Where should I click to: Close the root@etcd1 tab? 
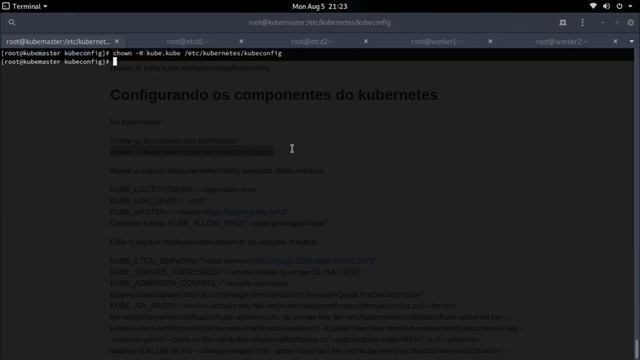click(241, 42)
